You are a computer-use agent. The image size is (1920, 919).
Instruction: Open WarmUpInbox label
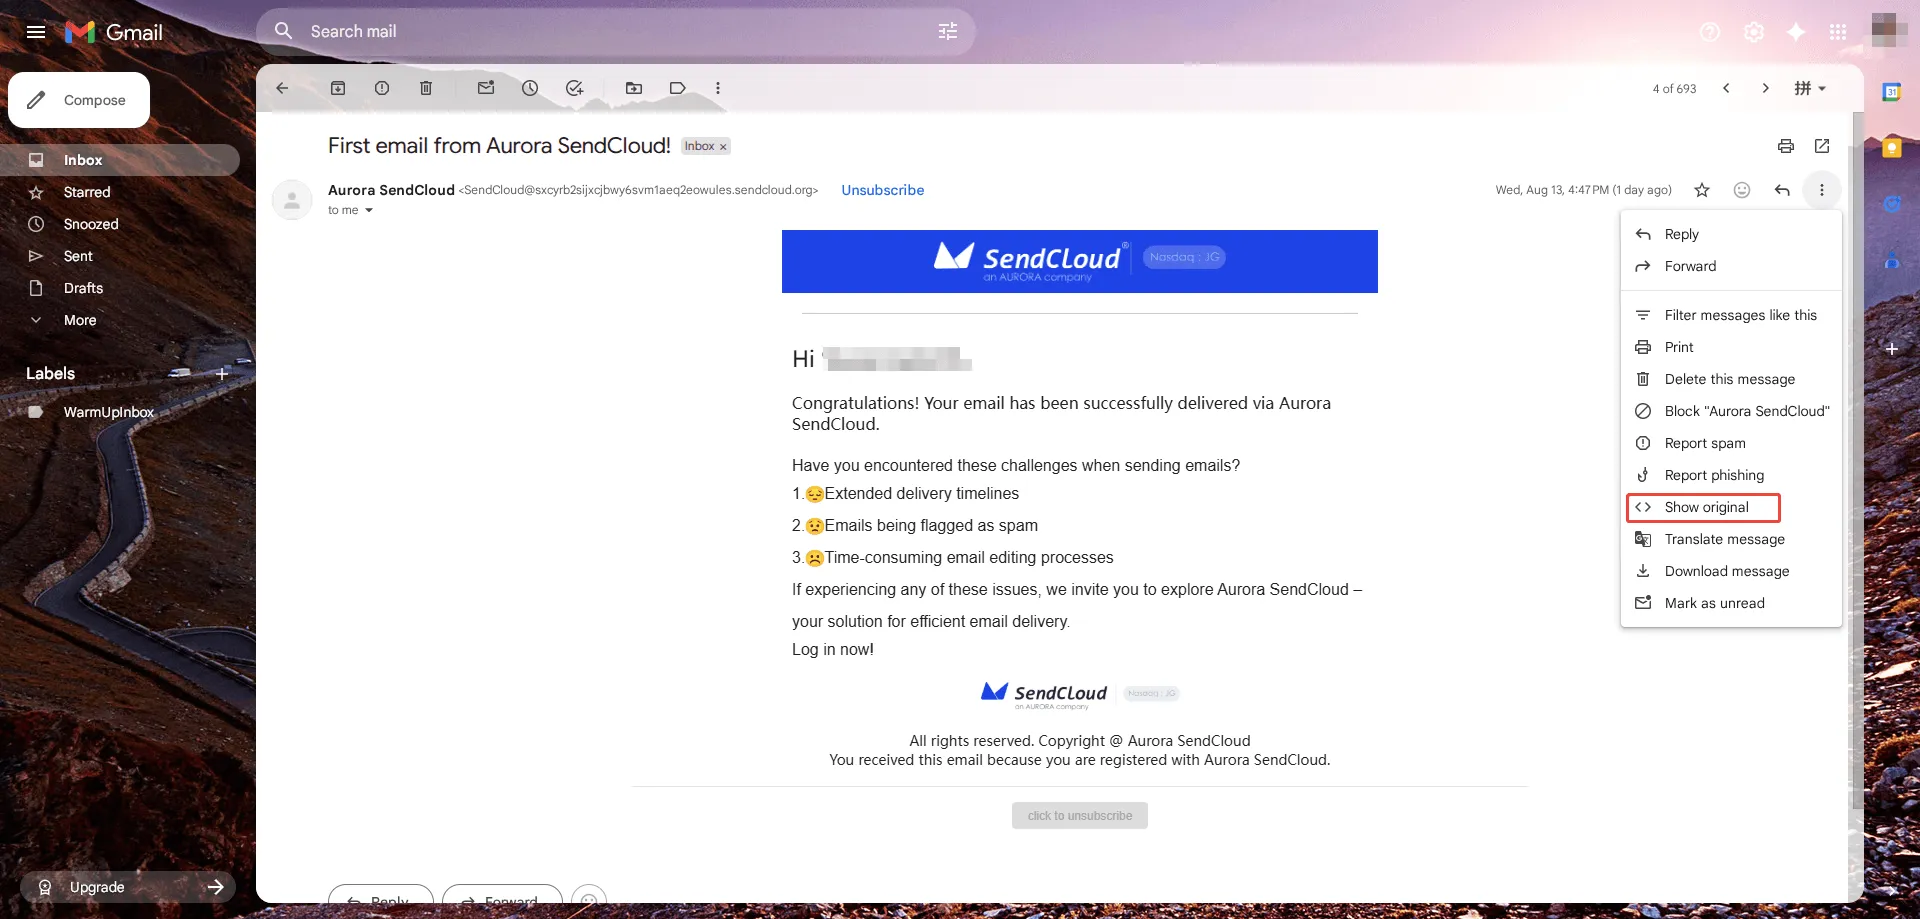pos(120,412)
